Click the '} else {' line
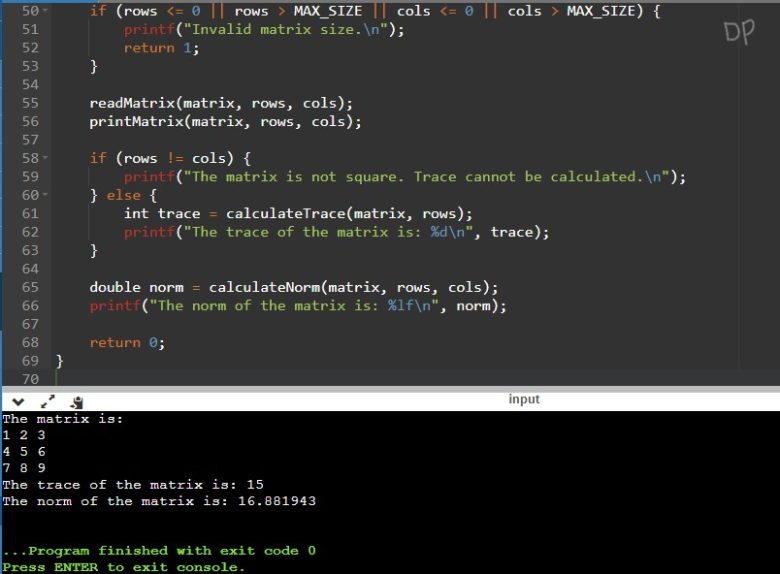The image size is (780, 574). [x=123, y=195]
